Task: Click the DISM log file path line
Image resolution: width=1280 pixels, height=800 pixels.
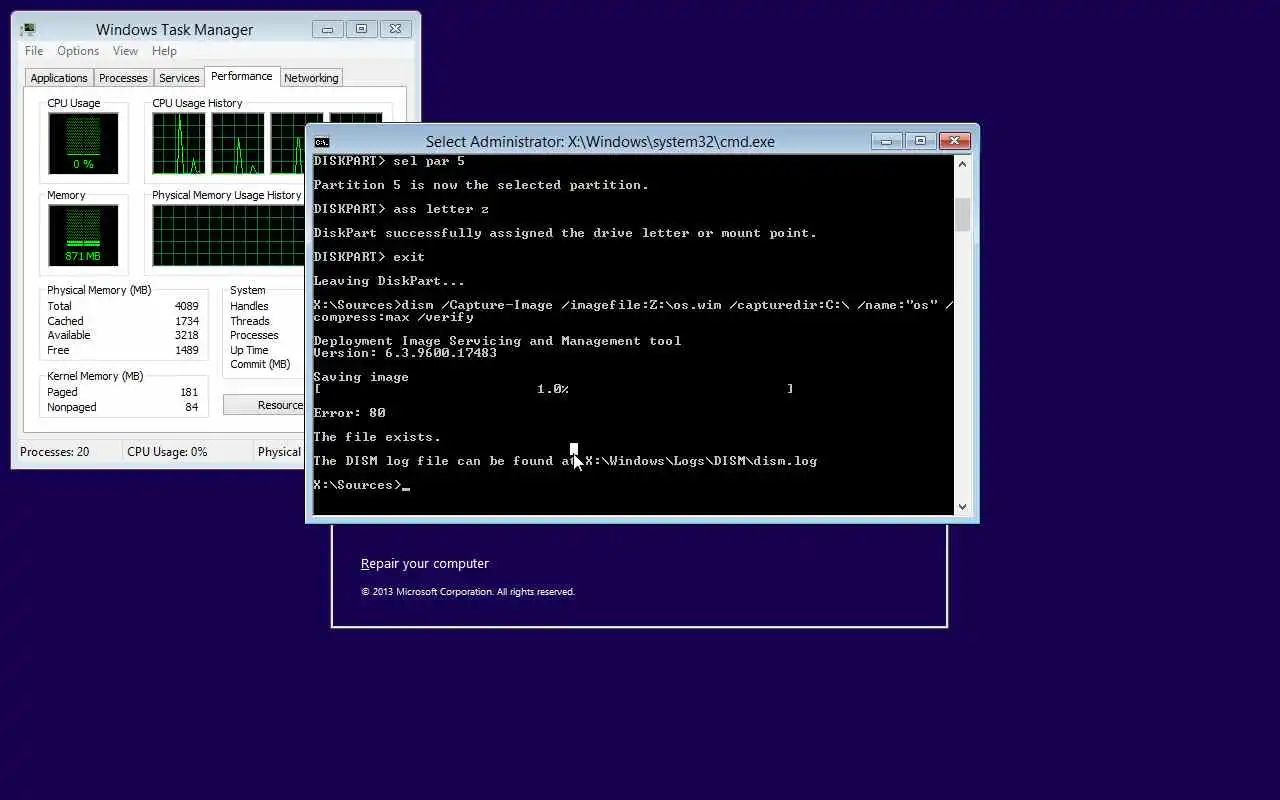Action: click(x=565, y=461)
